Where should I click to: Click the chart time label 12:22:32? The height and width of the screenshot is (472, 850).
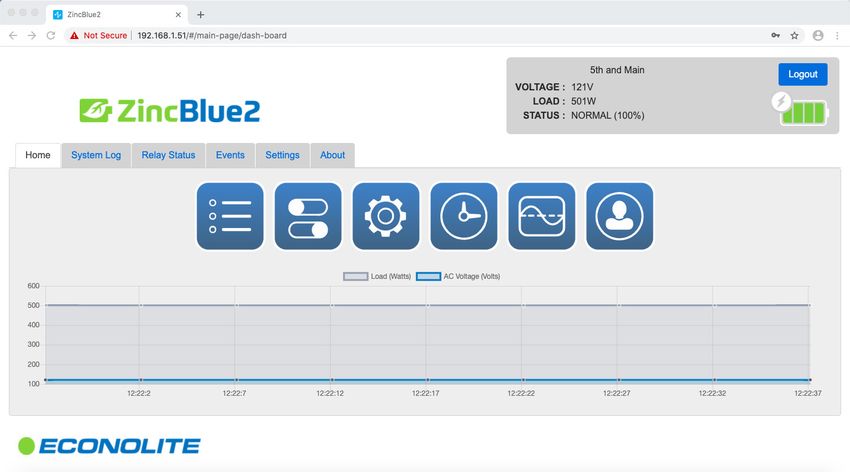click(712, 393)
